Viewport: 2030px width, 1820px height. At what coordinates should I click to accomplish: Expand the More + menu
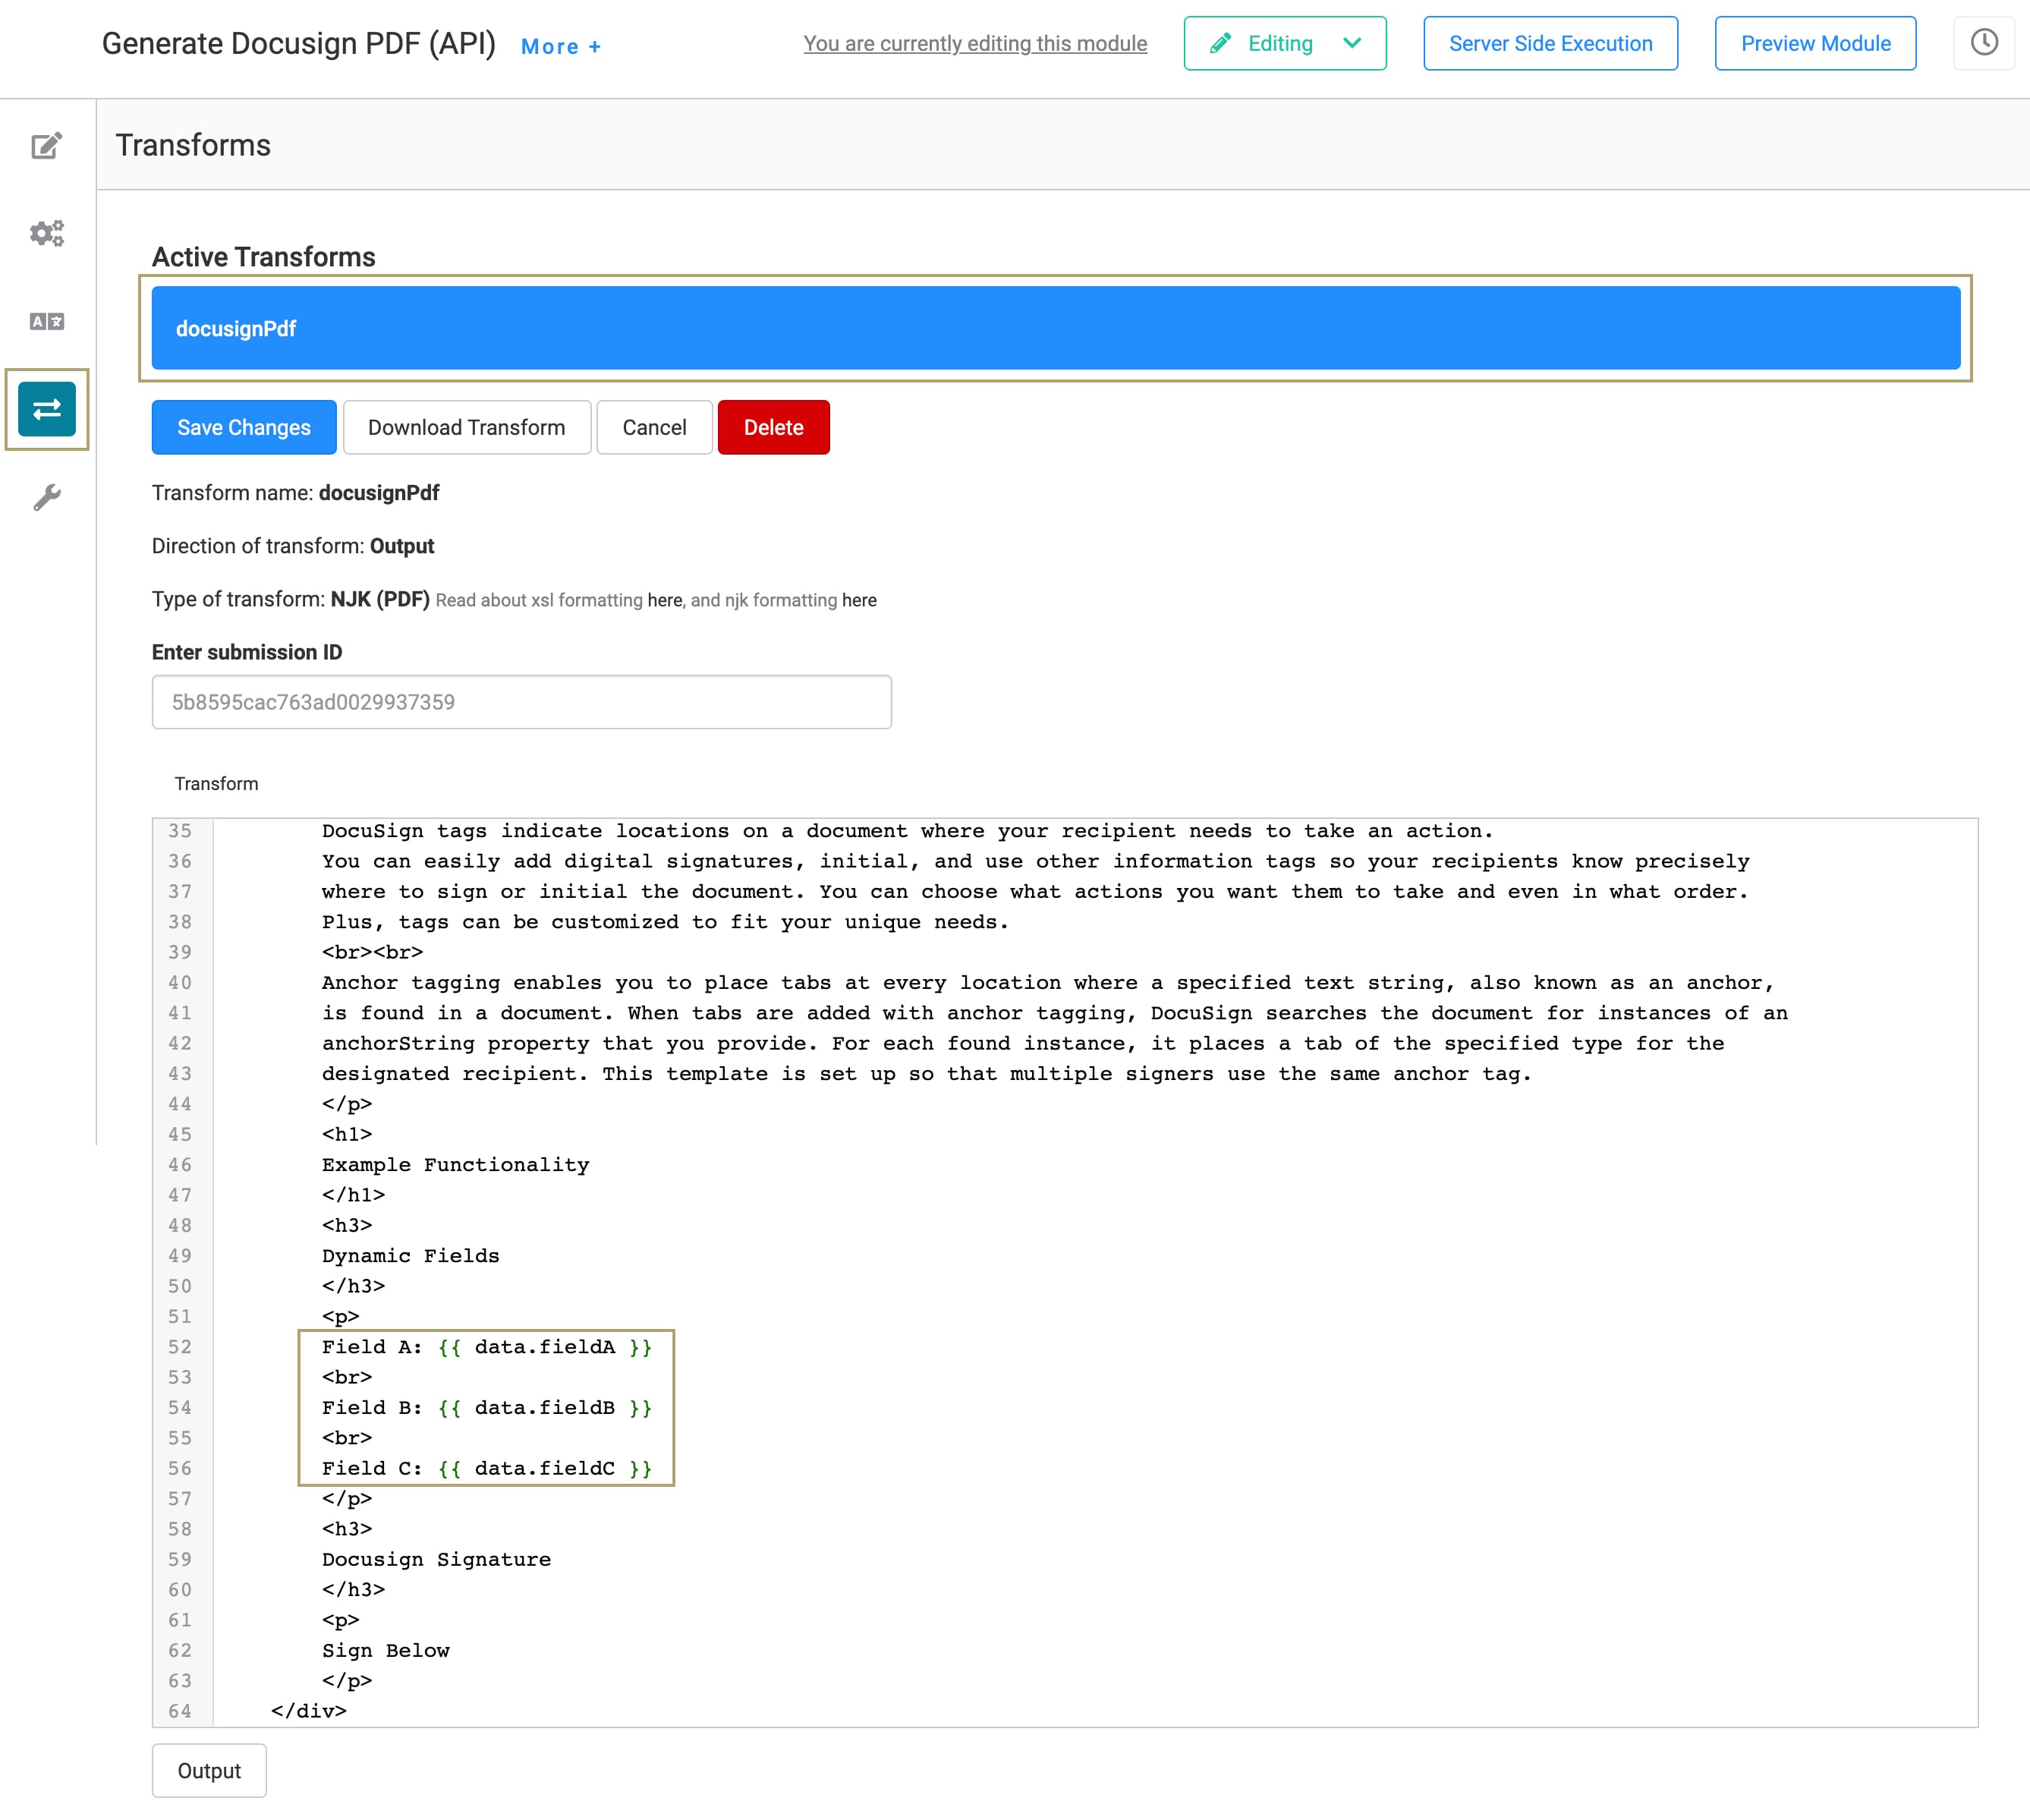coord(561,46)
